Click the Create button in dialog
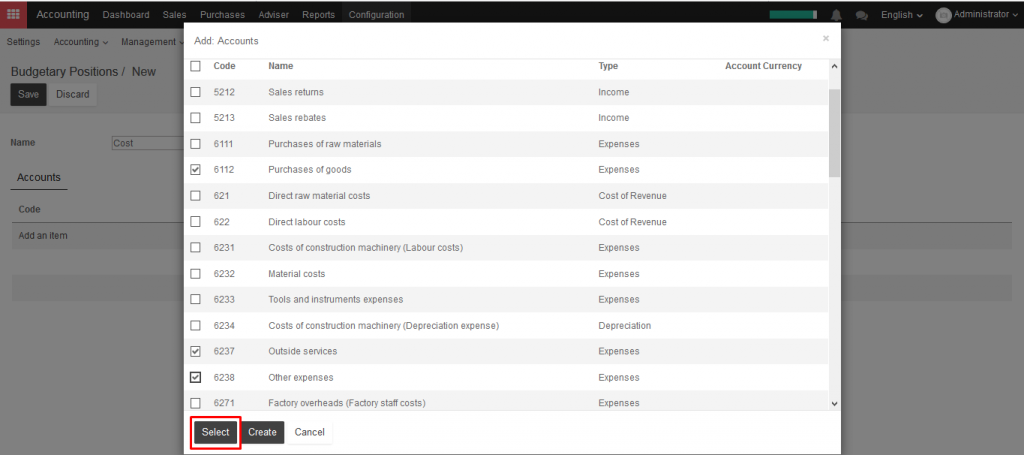The height and width of the screenshot is (455, 1024). (x=263, y=432)
